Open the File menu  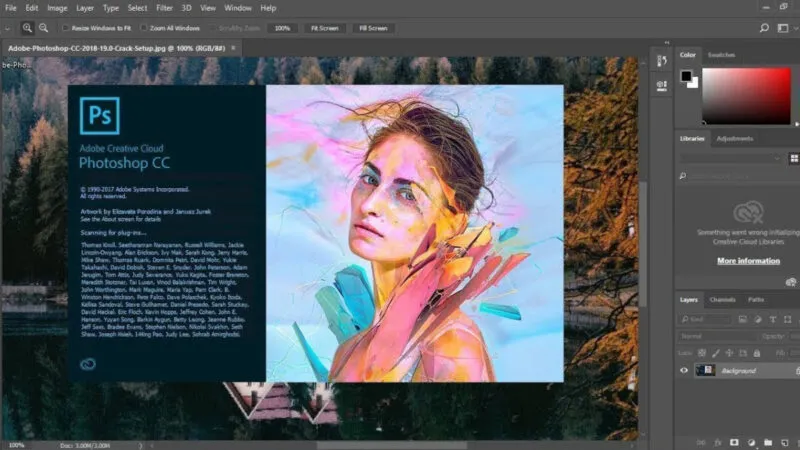coord(11,8)
